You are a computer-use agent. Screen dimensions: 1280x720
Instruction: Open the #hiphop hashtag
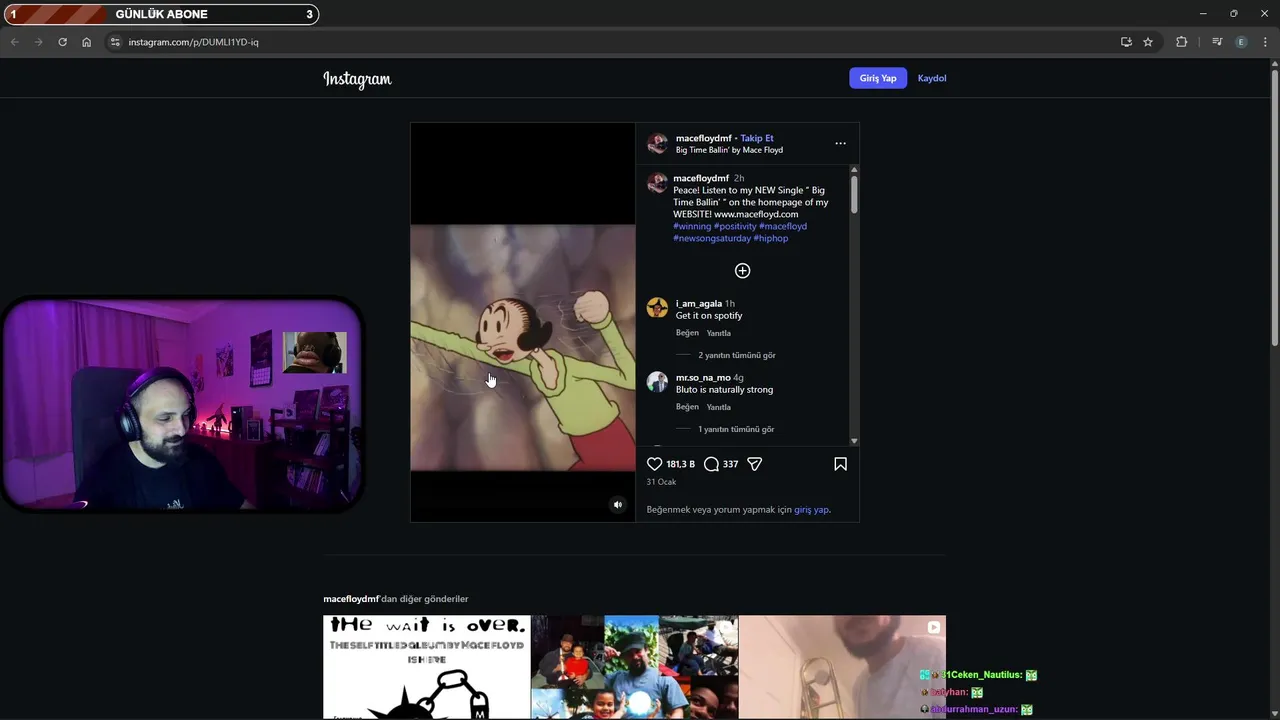click(771, 238)
